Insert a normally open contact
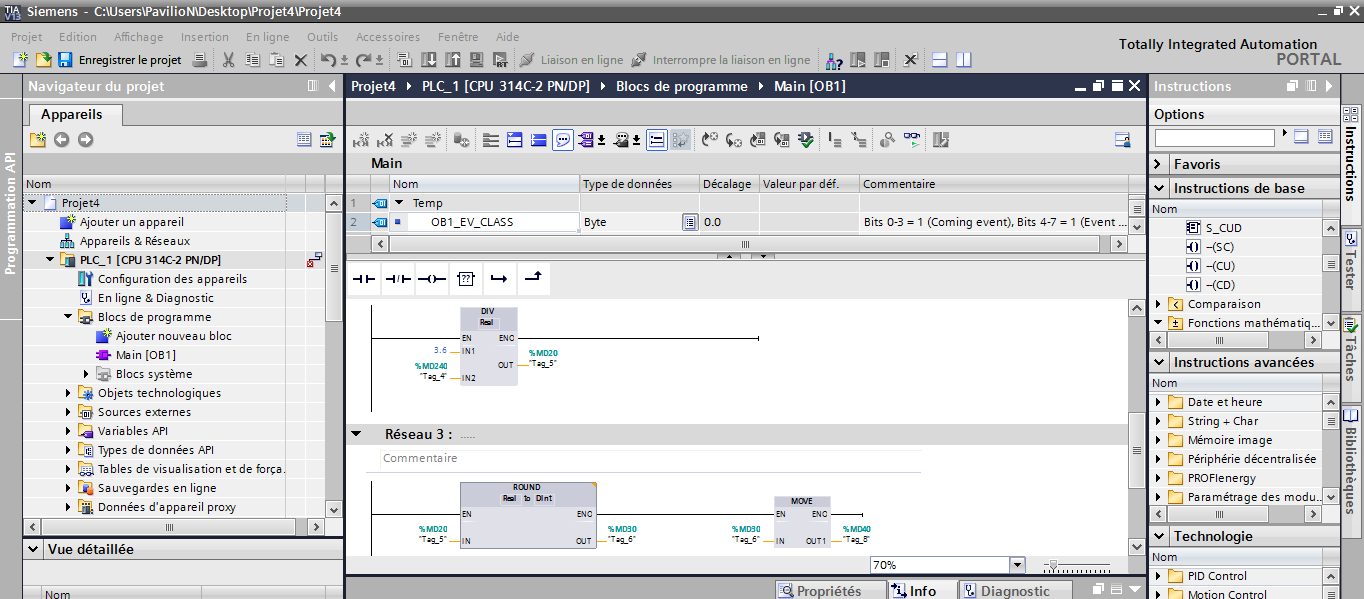The width and height of the screenshot is (1364, 599). click(364, 279)
